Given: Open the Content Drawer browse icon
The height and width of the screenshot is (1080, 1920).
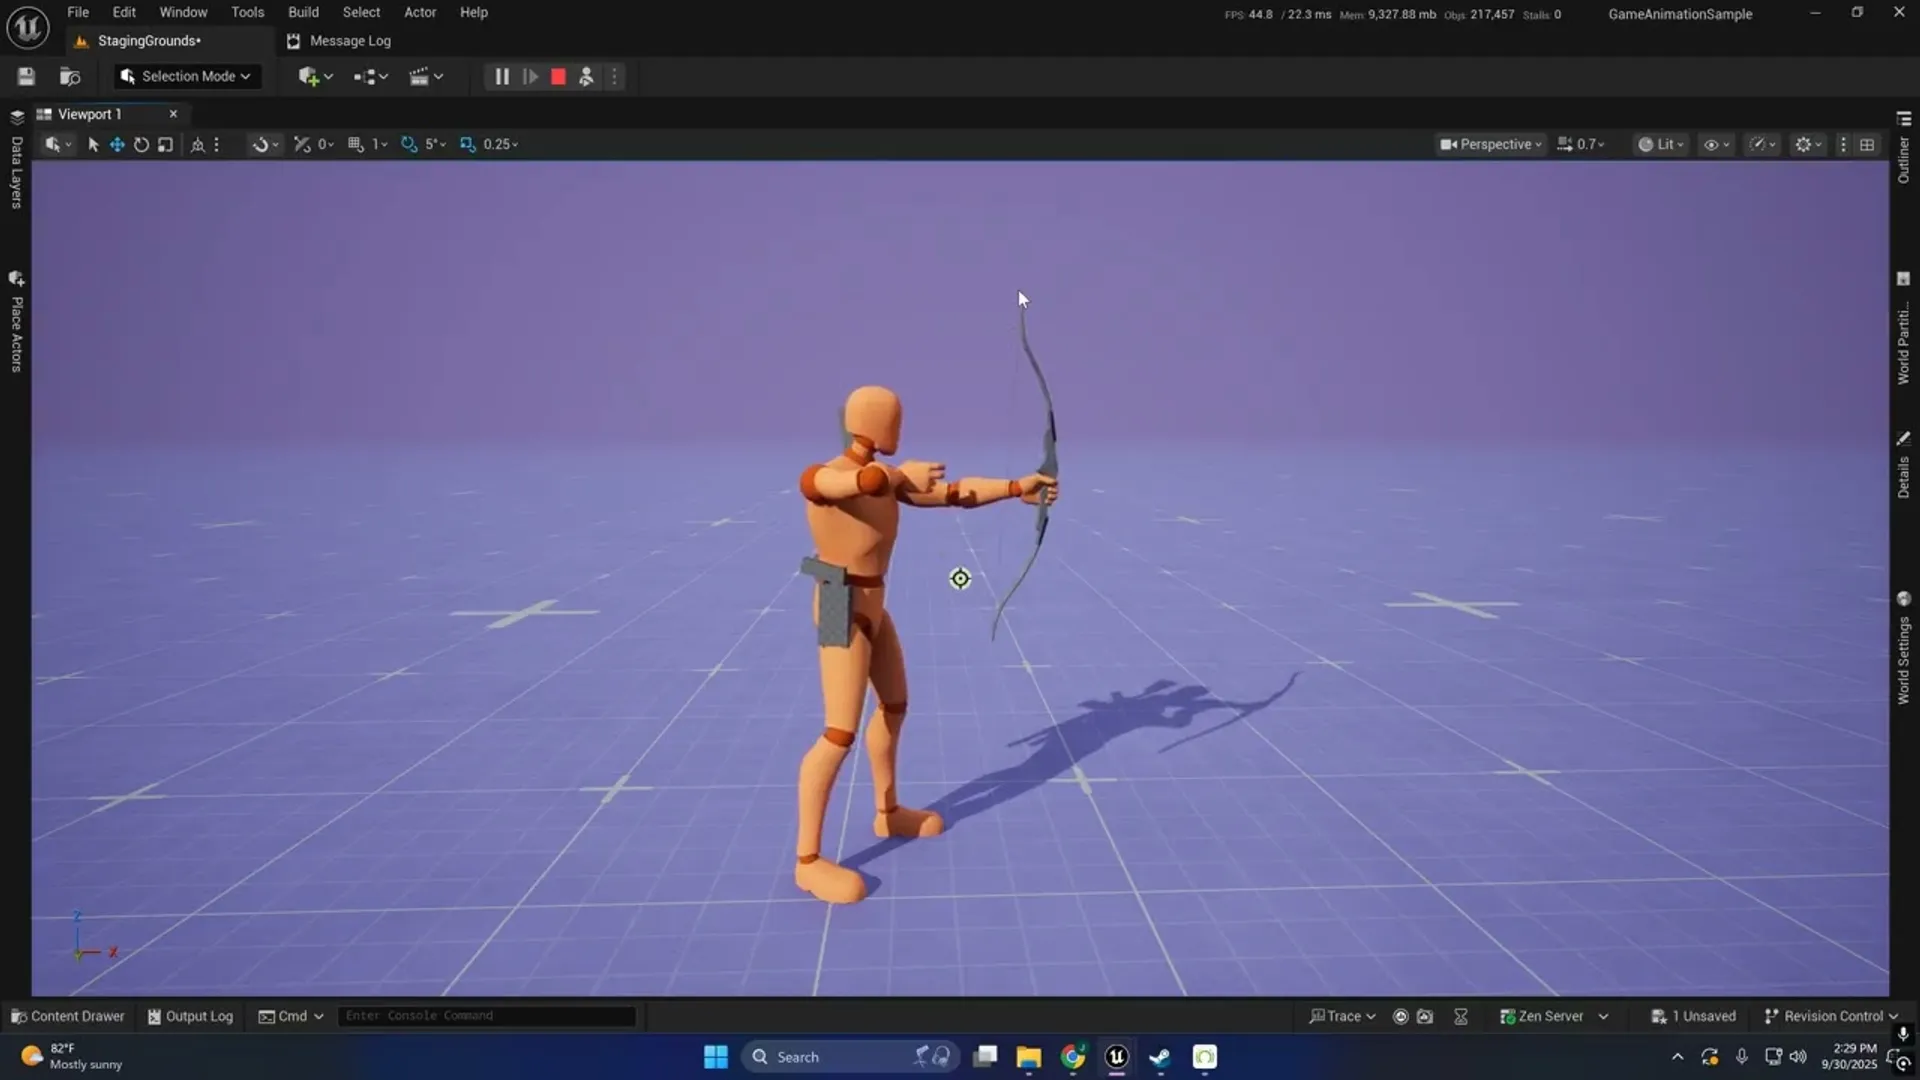Looking at the screenshot, I should click(70, 76).
